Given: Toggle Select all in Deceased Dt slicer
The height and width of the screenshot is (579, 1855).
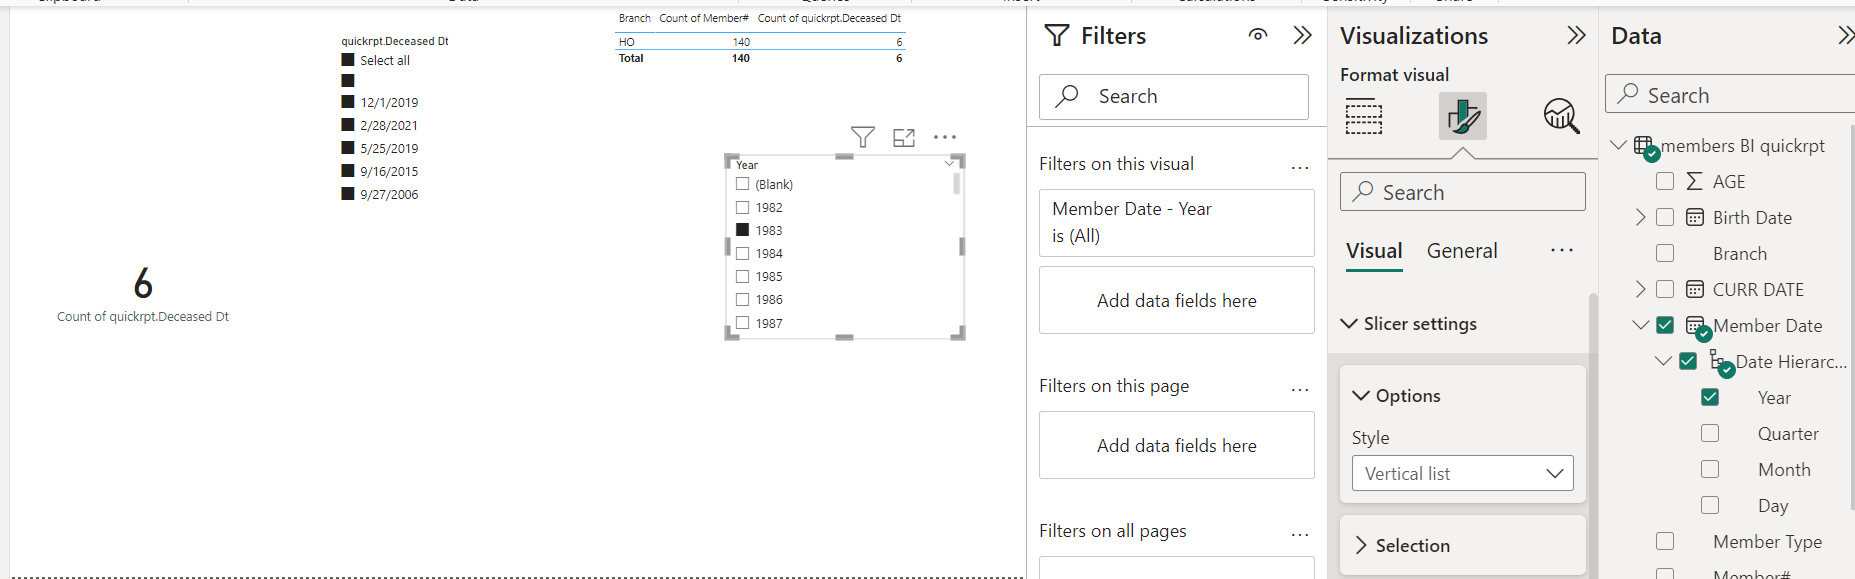Looking at the screenshot, I should (348, 60).
